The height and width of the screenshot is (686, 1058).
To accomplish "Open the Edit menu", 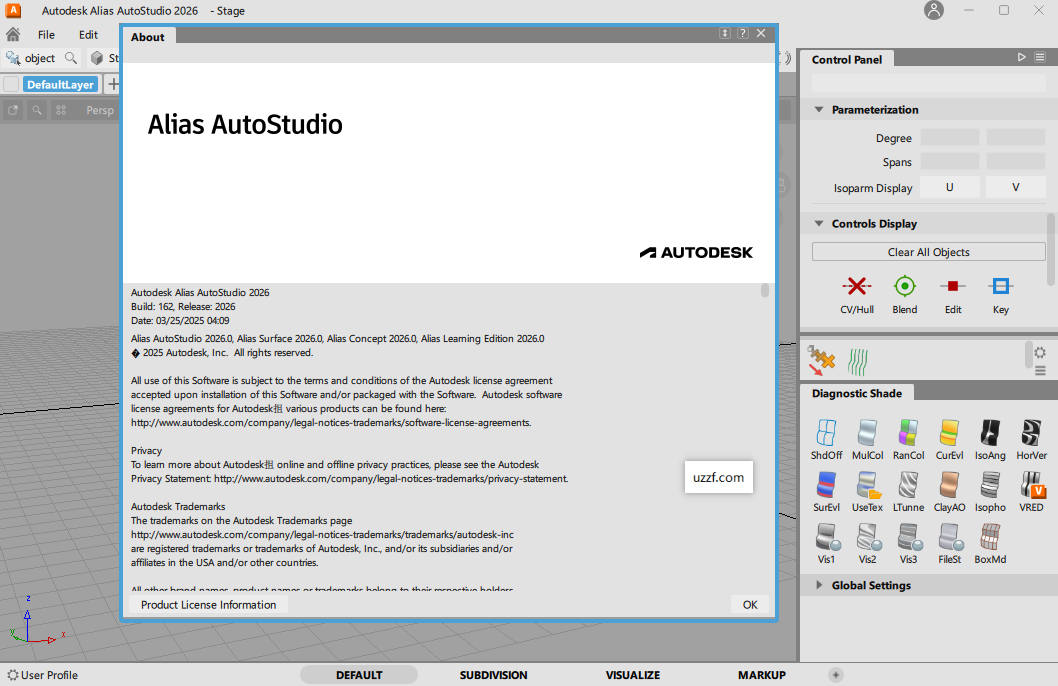I will click(x=88, y=34).
